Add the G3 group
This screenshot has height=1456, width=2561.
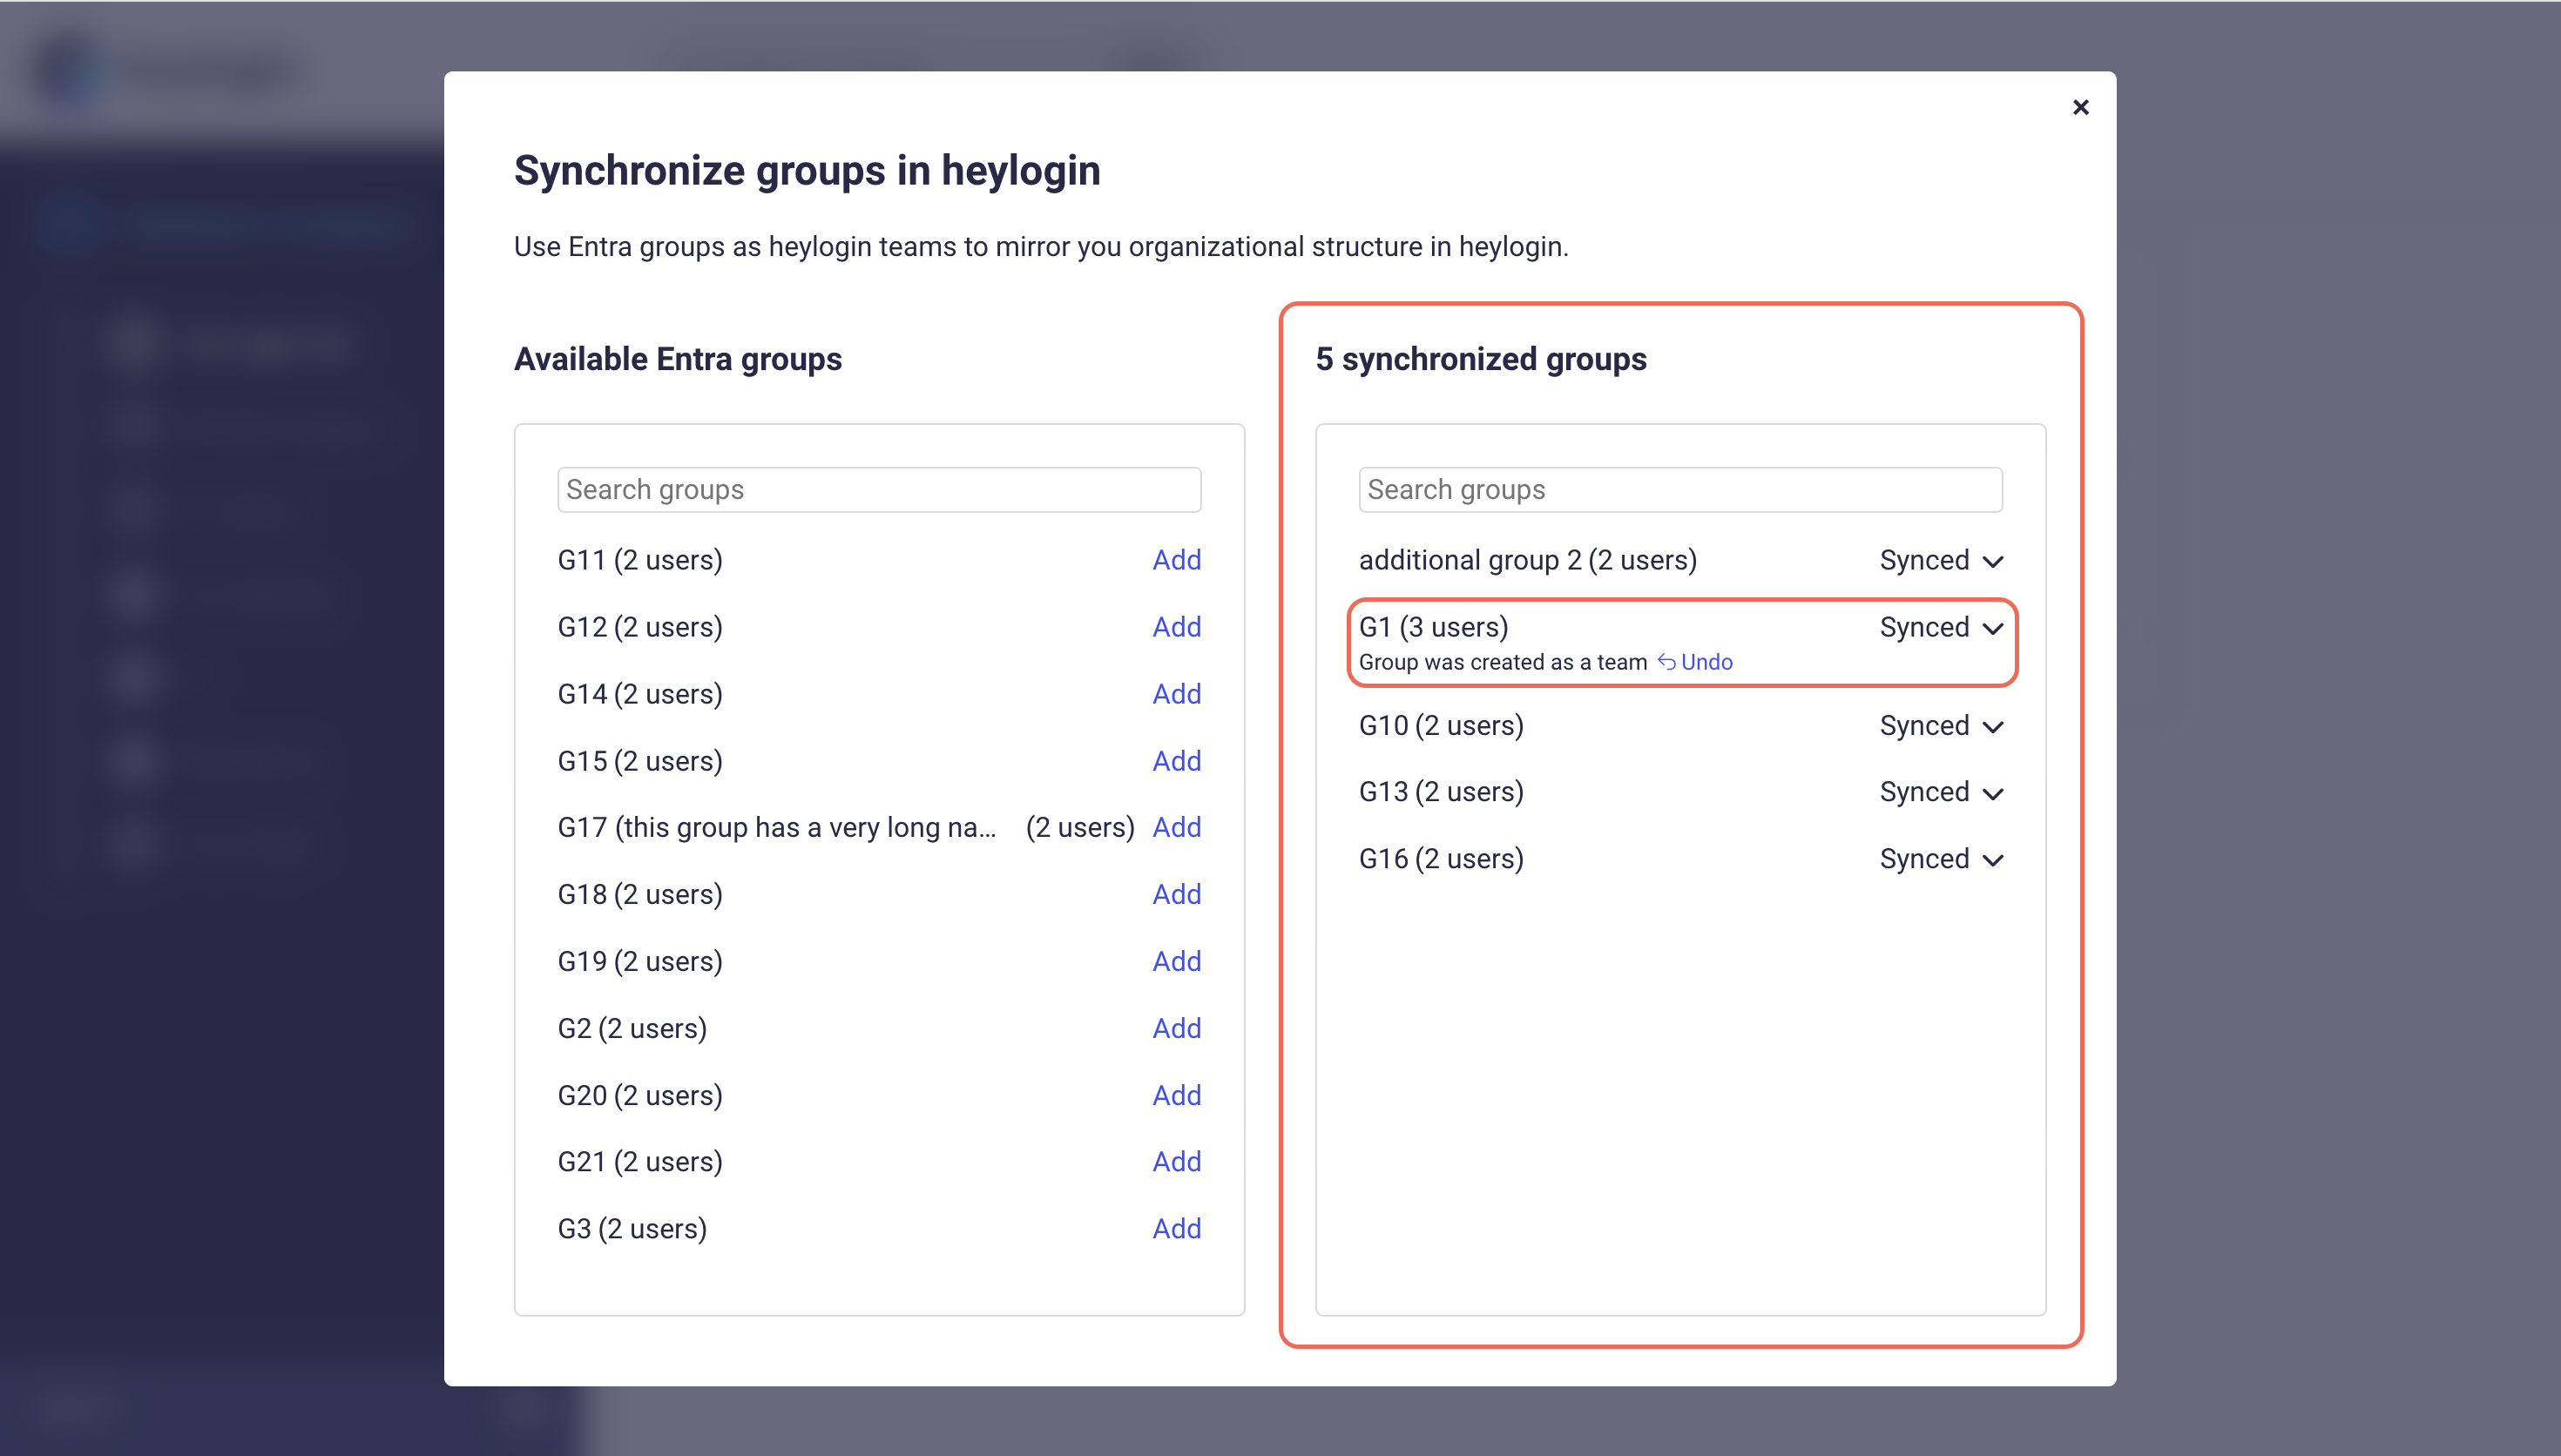pos(1176,1228)
